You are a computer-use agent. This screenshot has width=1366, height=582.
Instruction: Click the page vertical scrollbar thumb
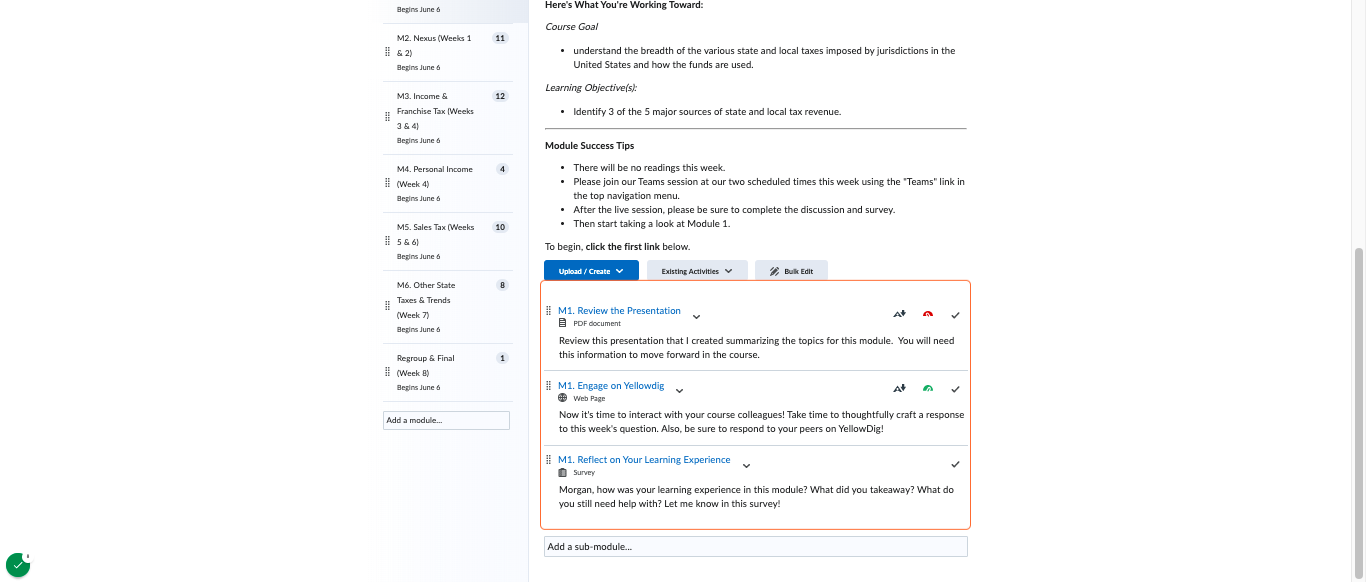tap(1359, 413)
